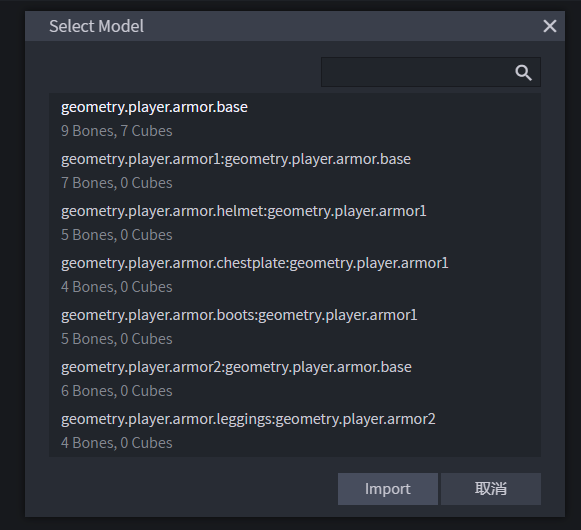Select the armor.leggings geometry model

pos(295,430)
